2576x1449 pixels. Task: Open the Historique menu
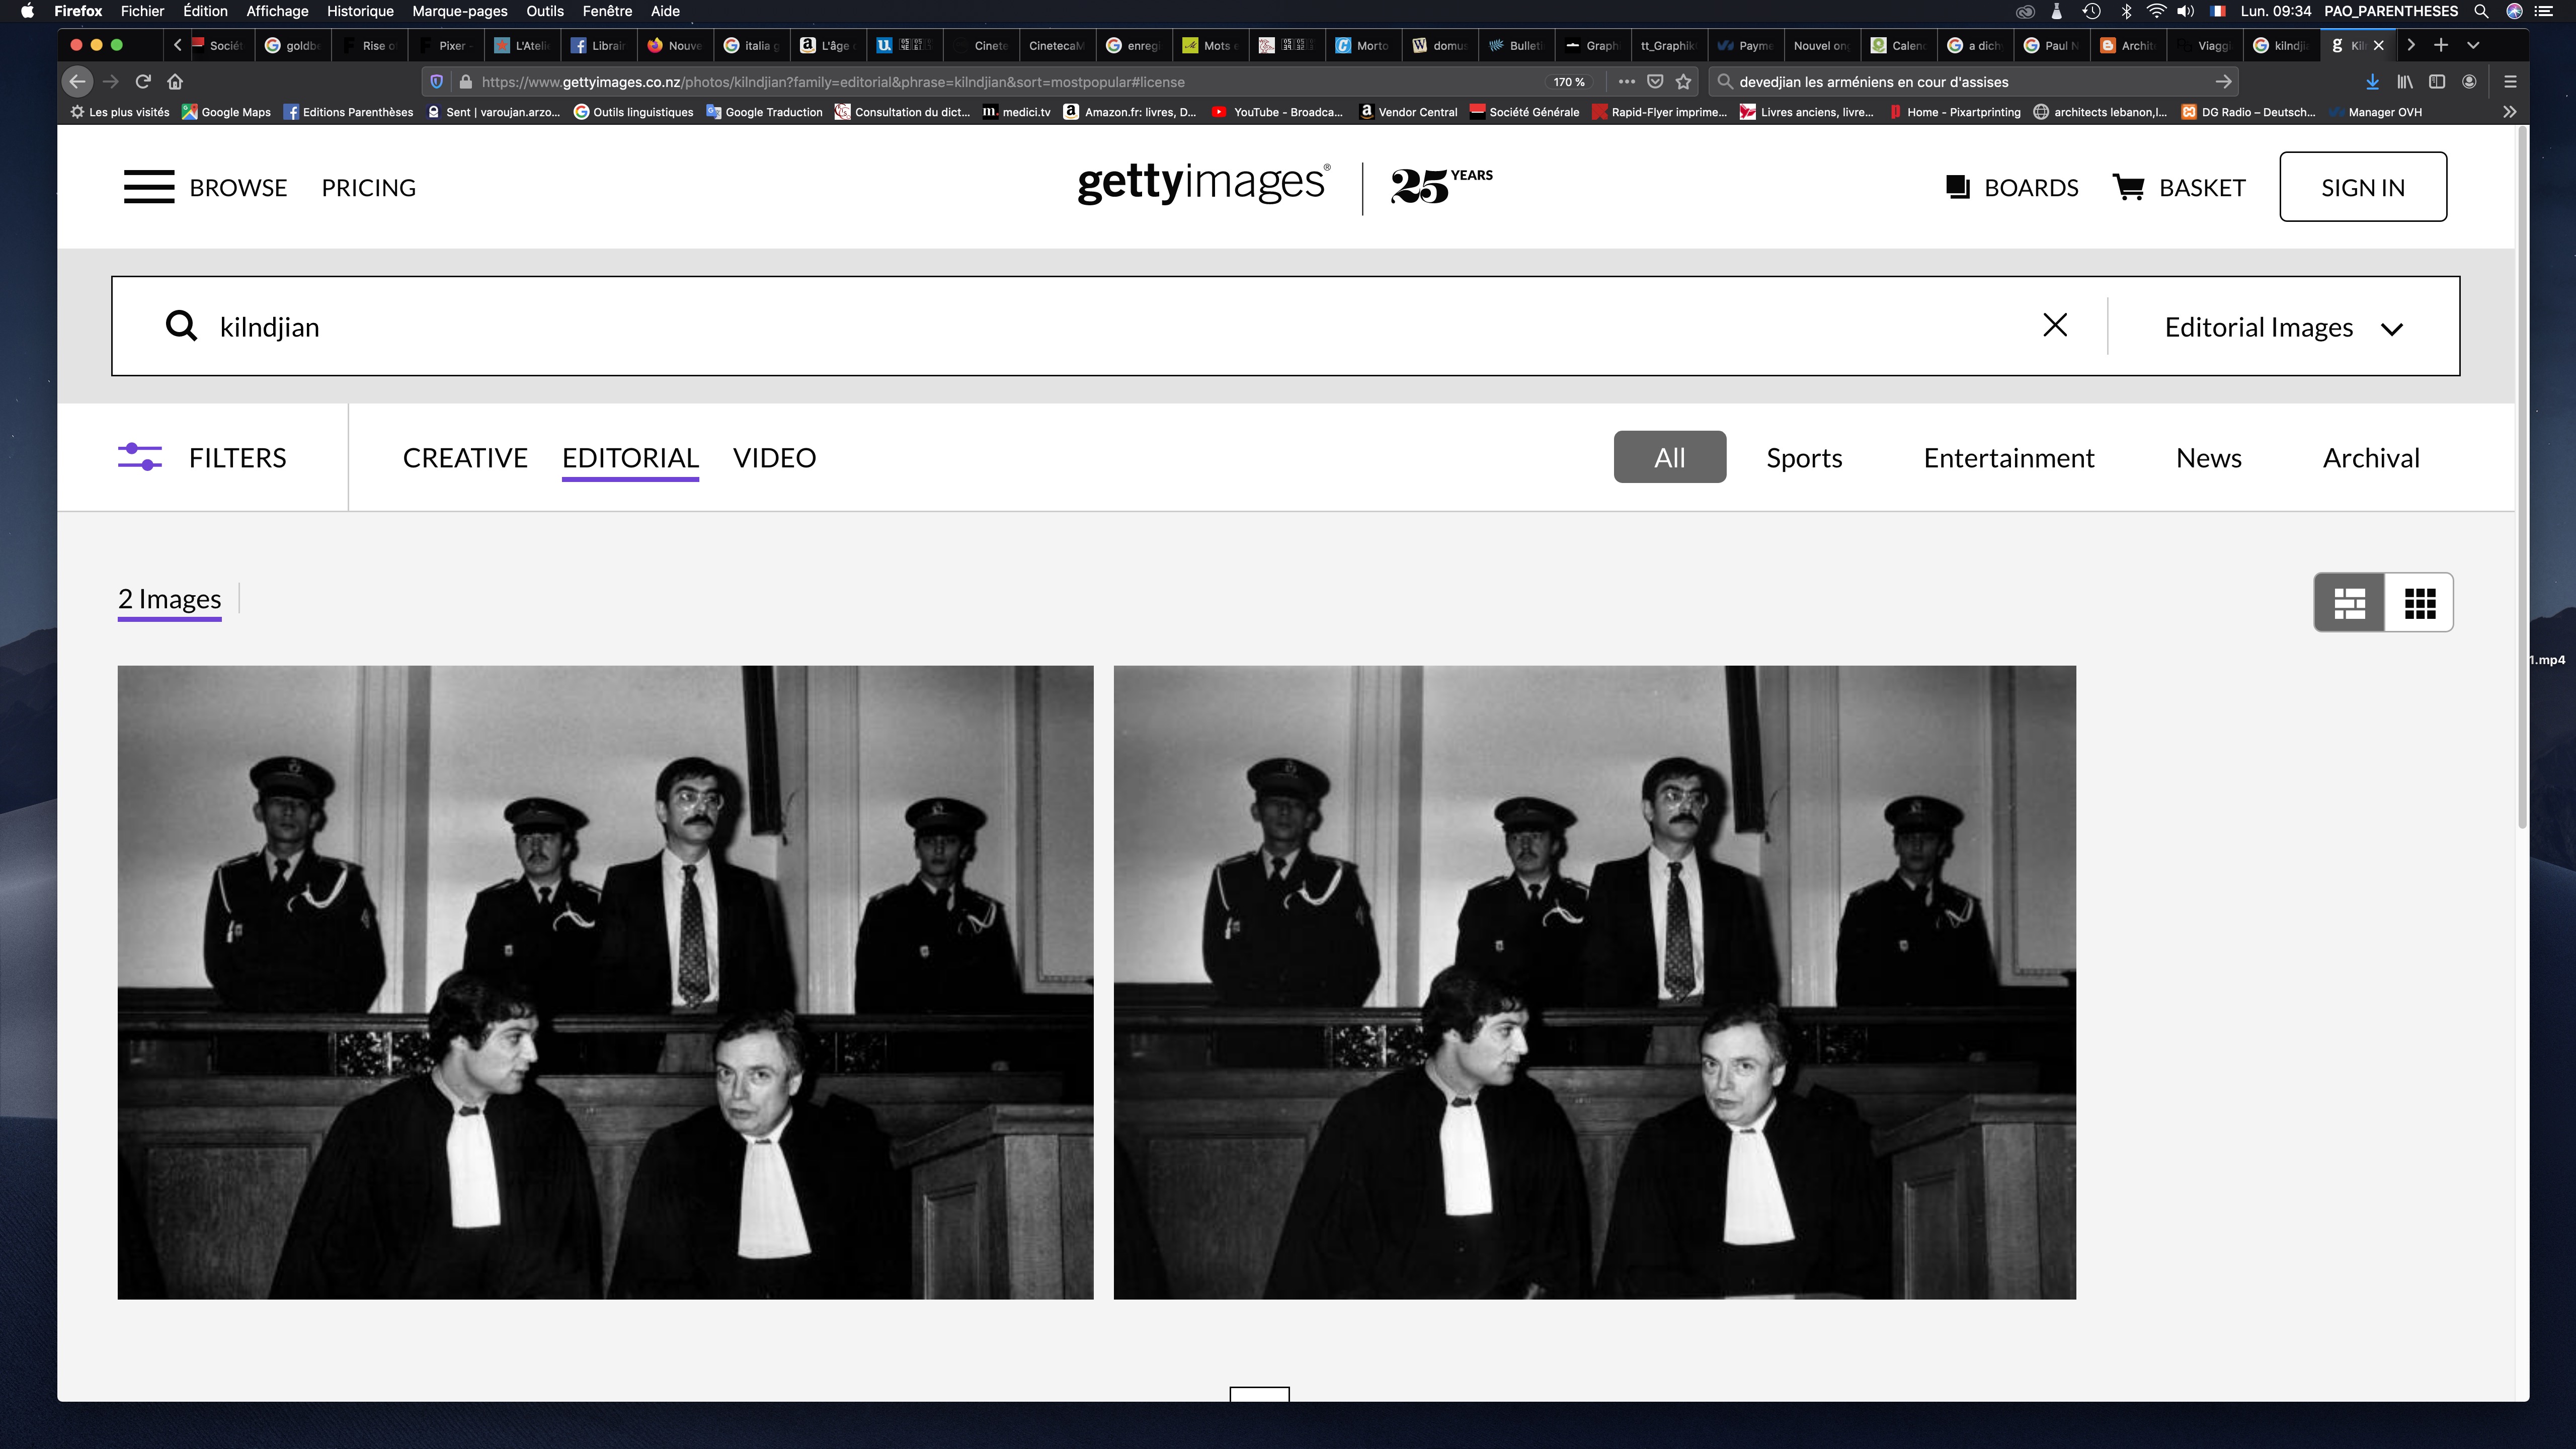(360, 11)
